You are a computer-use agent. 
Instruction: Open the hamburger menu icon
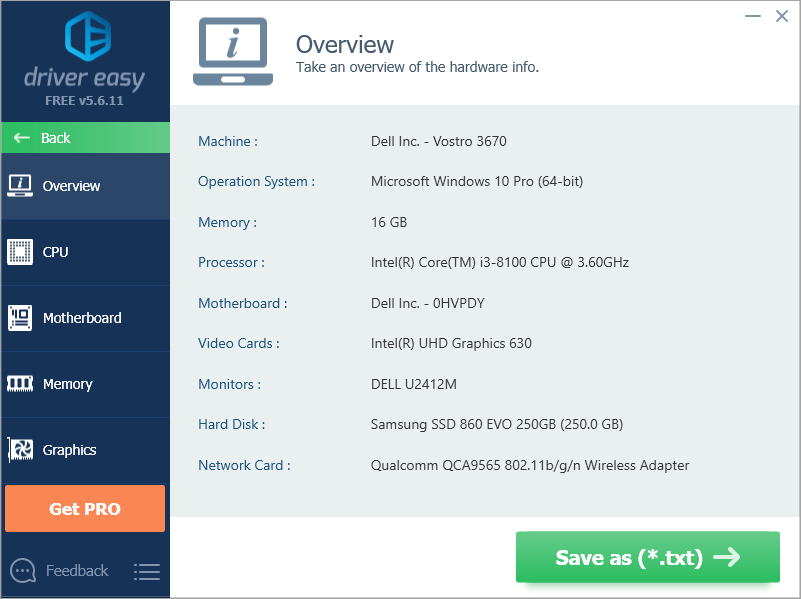pyautogui.click(x=147, y=571)
